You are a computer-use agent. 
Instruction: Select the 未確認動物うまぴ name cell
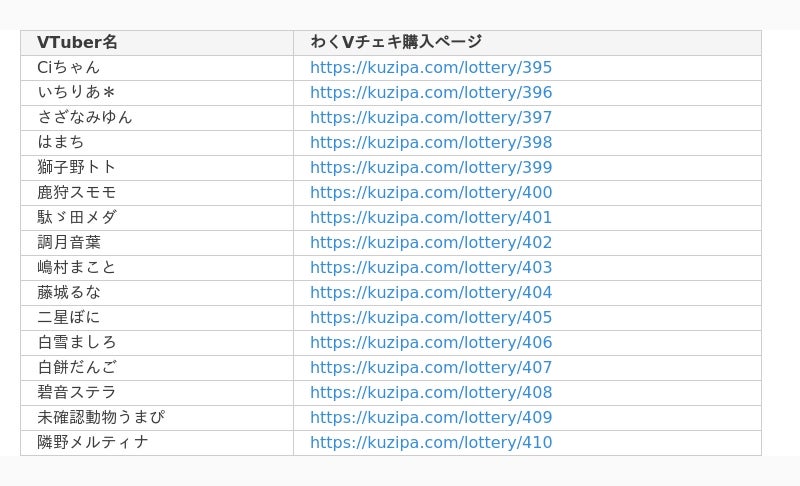coord(100,418)
